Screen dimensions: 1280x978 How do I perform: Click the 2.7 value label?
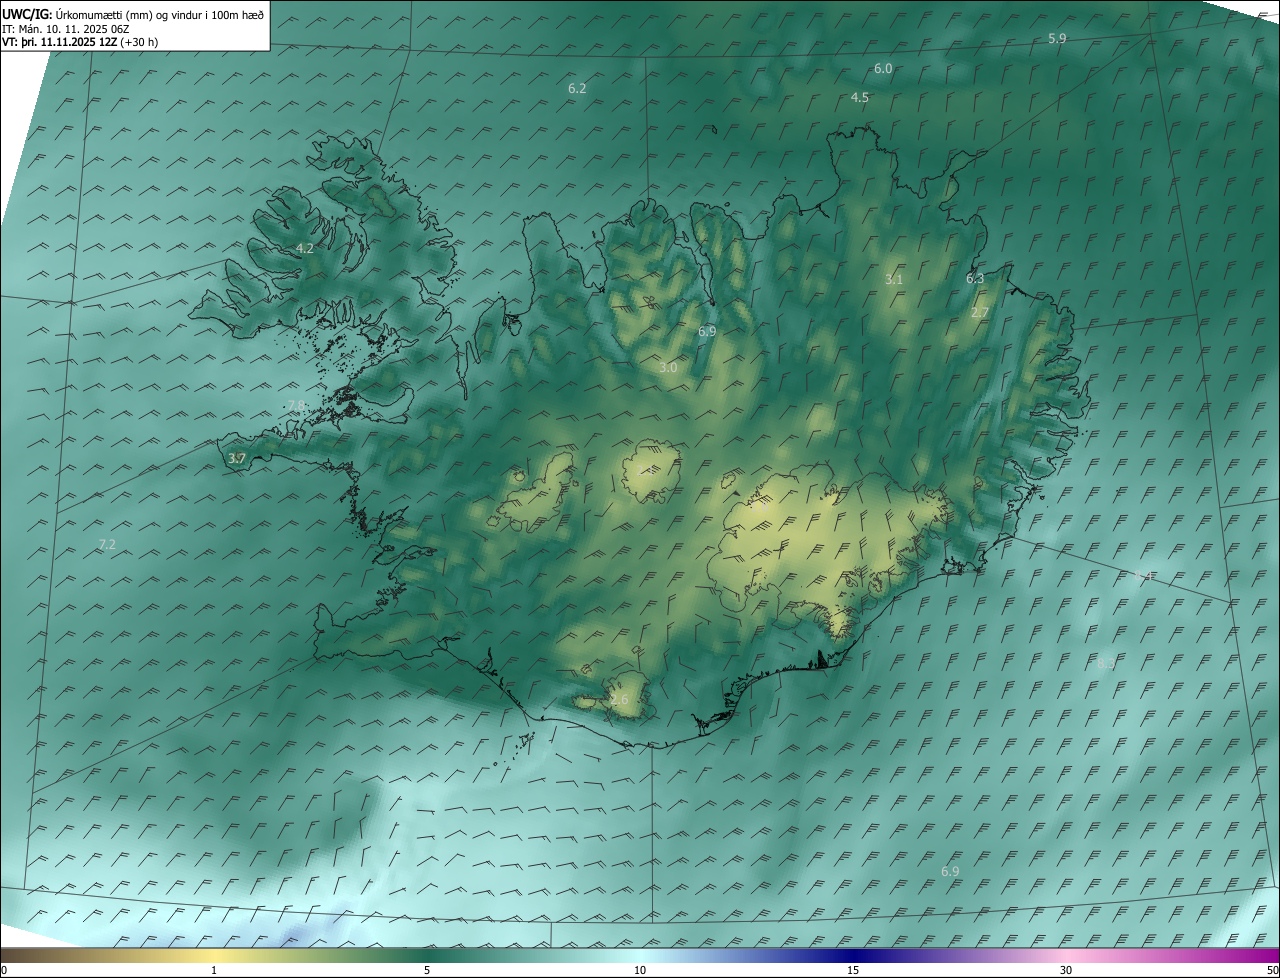pos(980,312)
